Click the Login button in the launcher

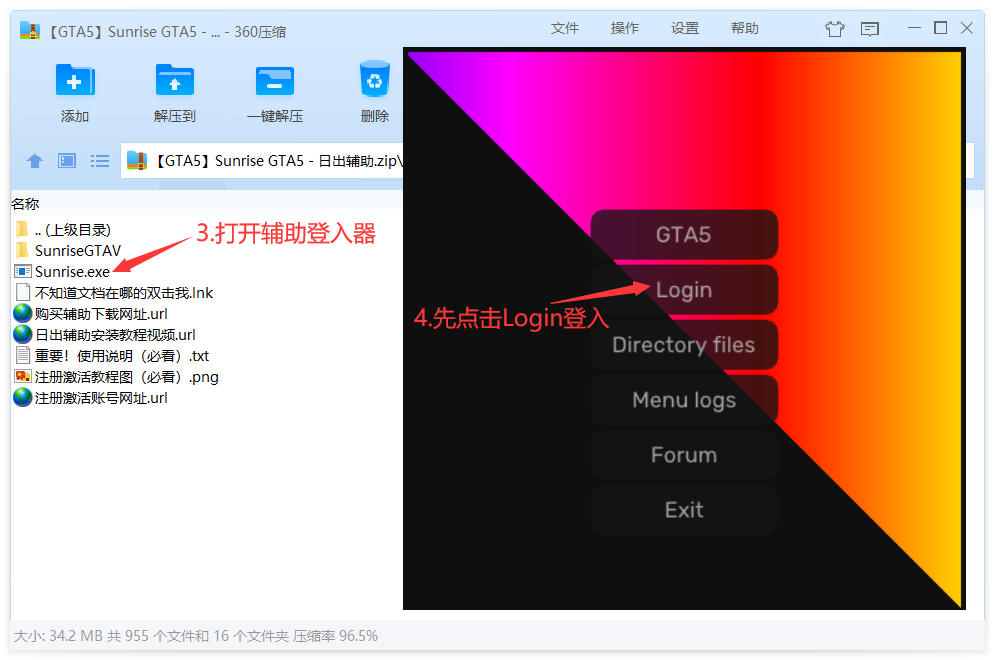684,289
